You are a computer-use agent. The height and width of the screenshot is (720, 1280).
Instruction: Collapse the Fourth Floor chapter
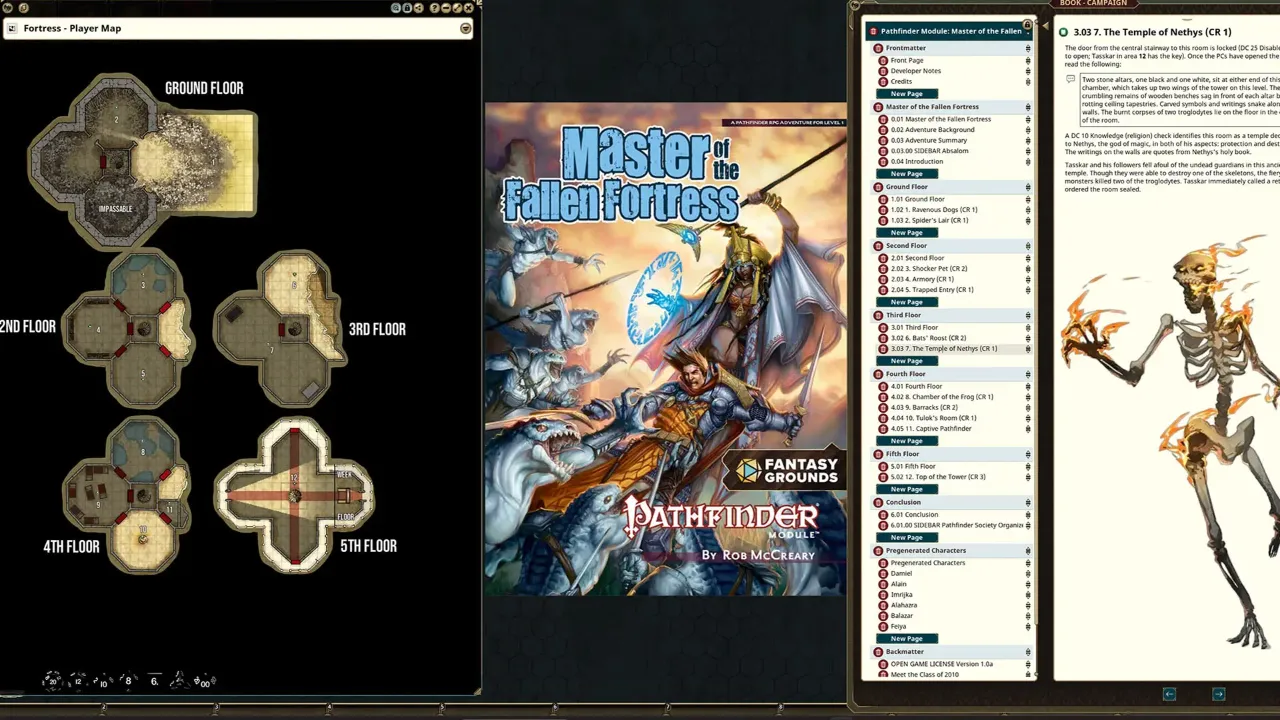pyautogui.click(x=951, y=374)
